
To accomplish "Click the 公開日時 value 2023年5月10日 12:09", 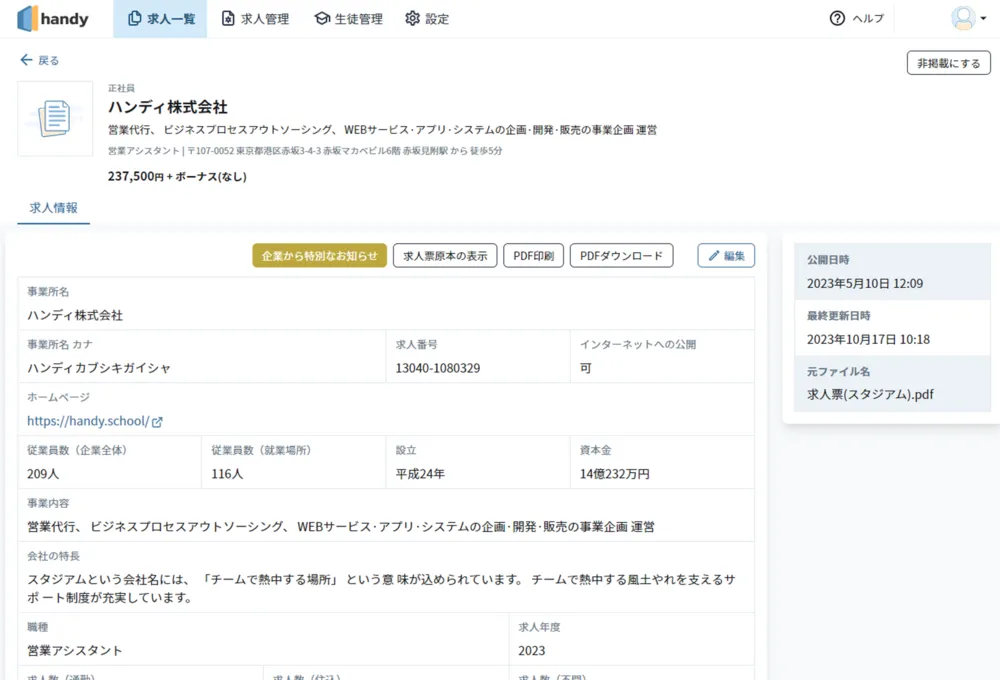I will click(865, 283).
